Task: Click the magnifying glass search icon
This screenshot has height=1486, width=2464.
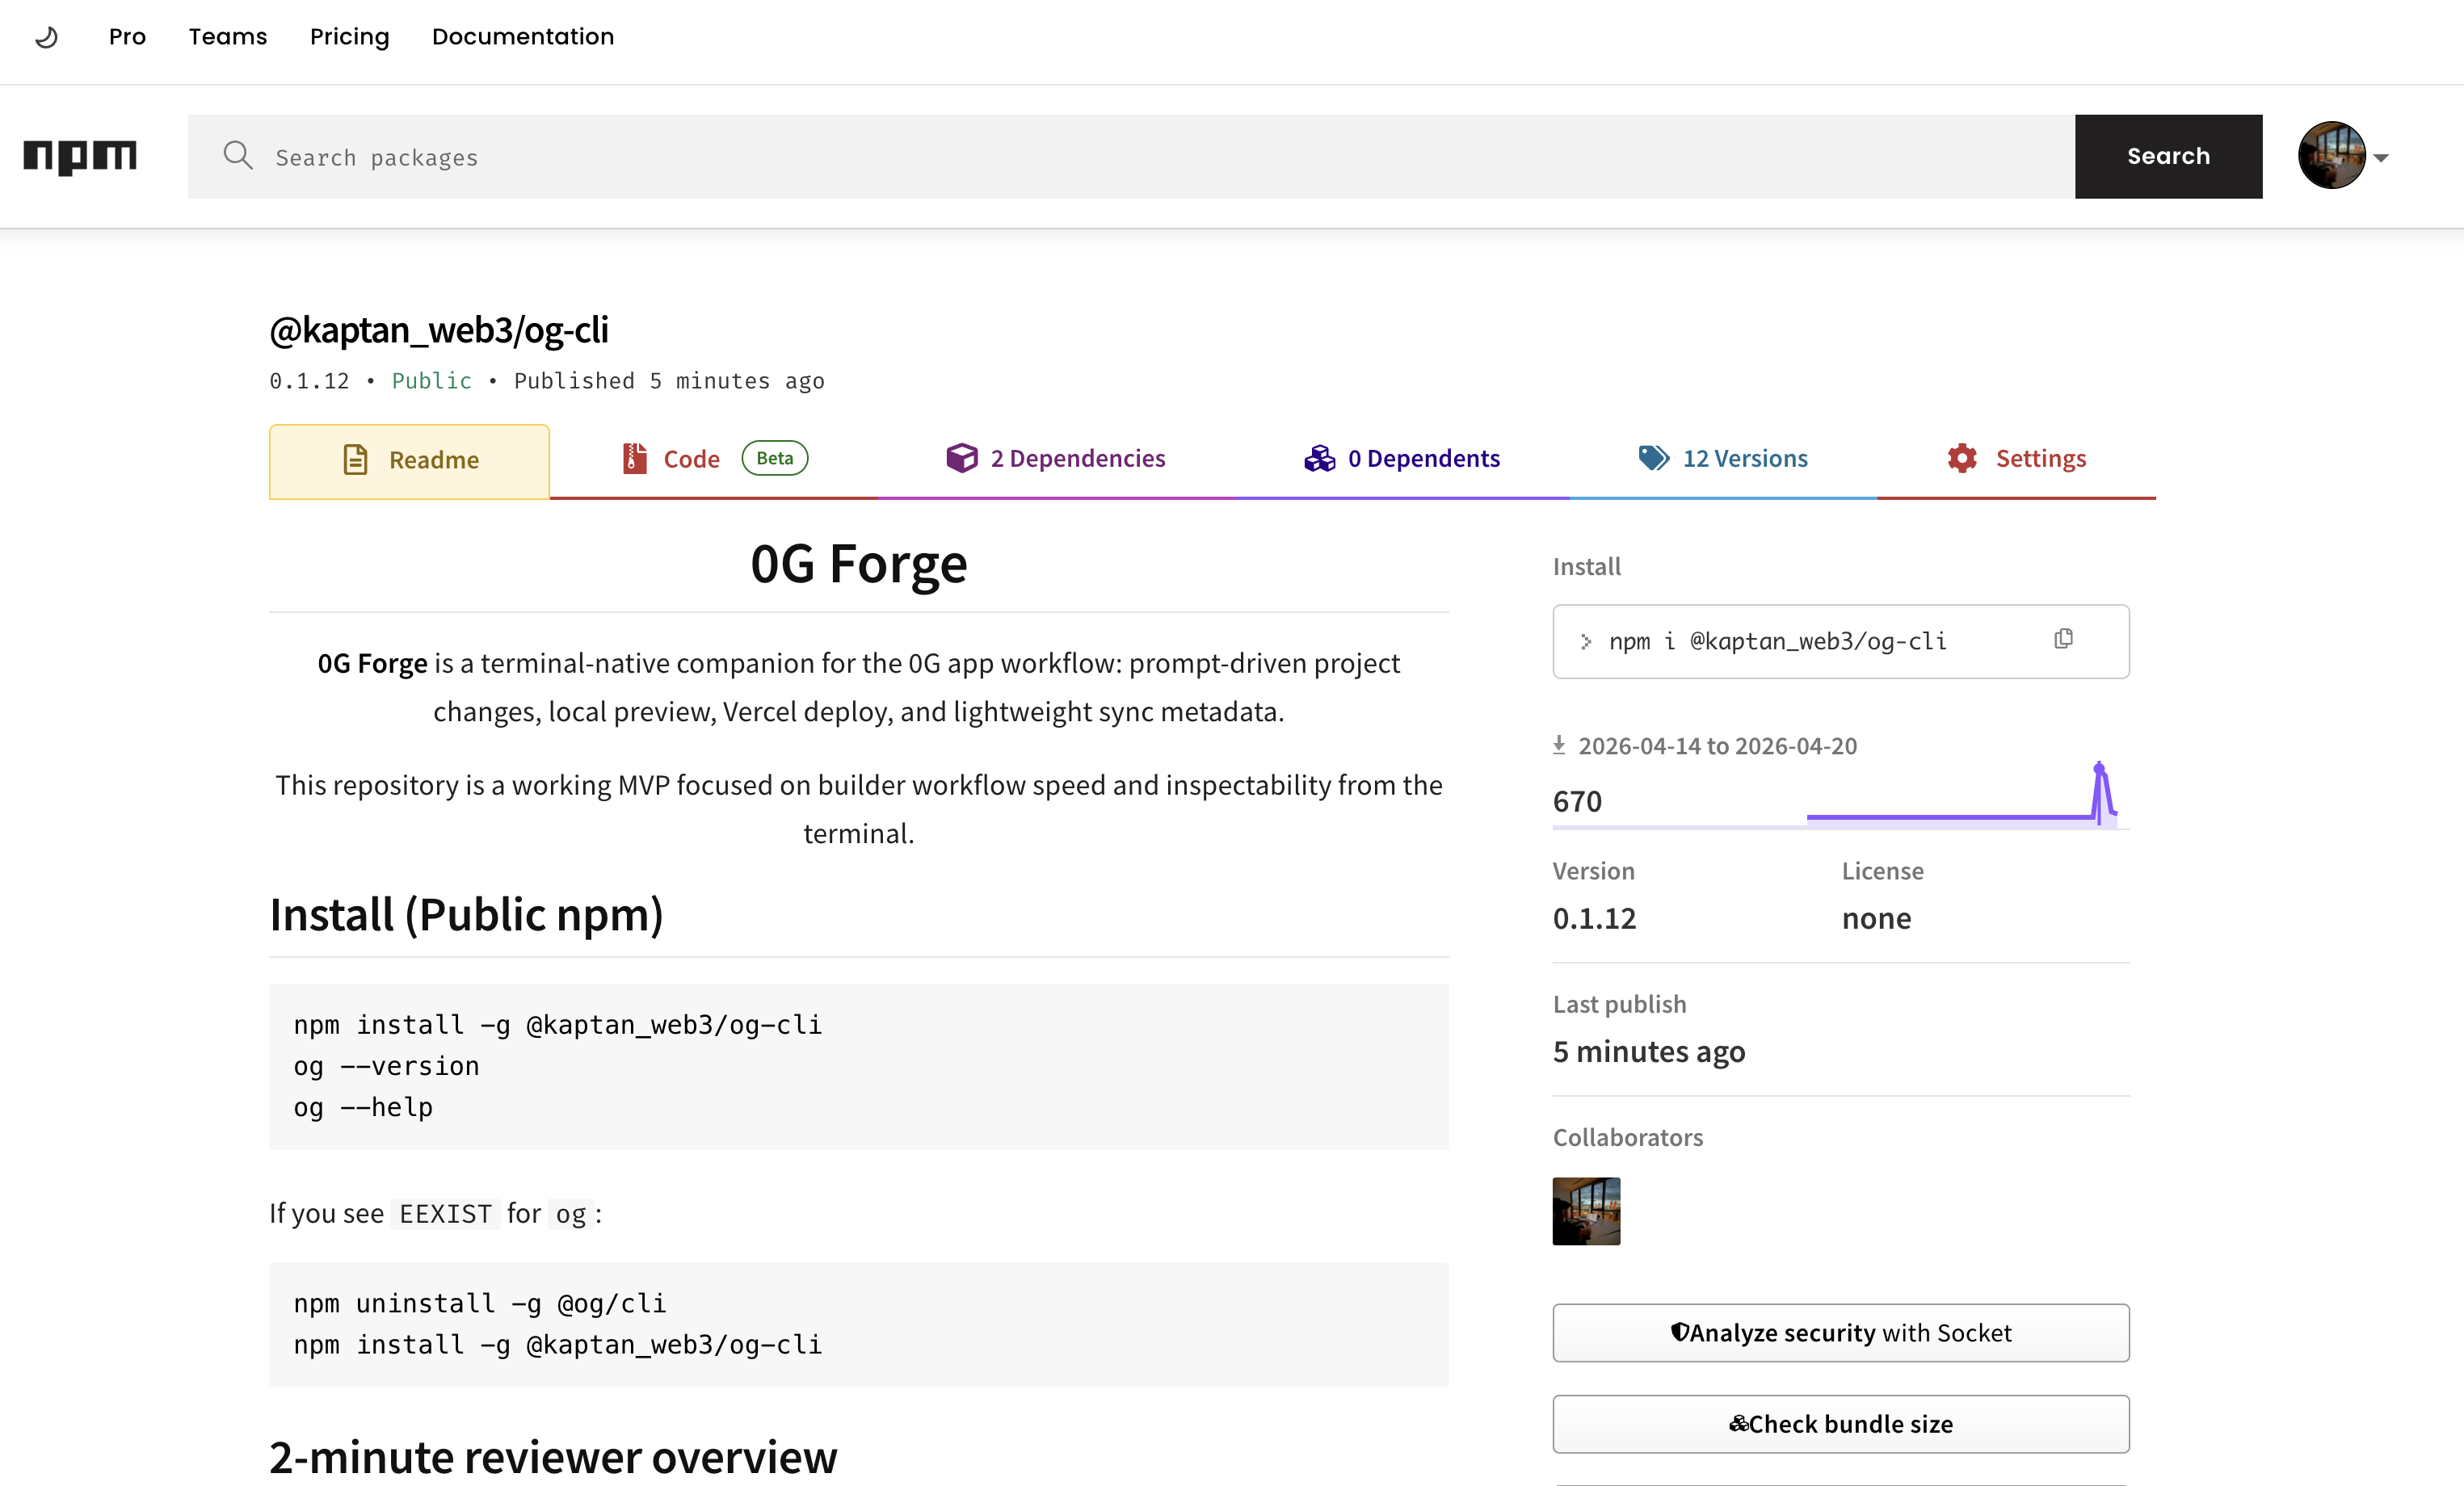Action: pos(238,155)
